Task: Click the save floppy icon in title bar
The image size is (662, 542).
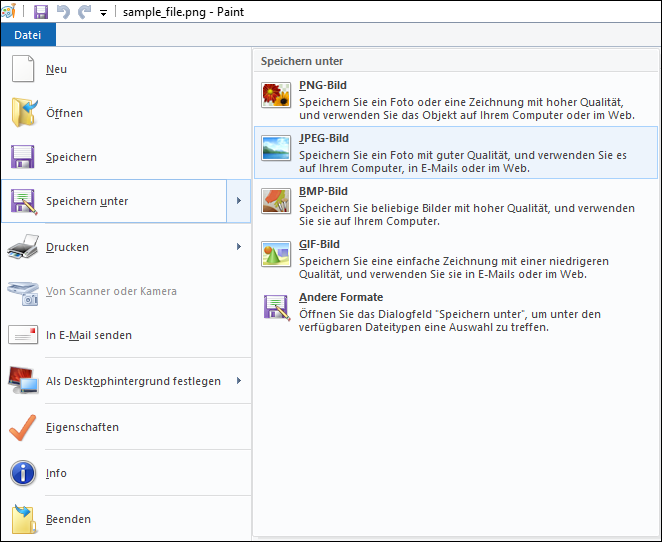Action: pos(41,12)
